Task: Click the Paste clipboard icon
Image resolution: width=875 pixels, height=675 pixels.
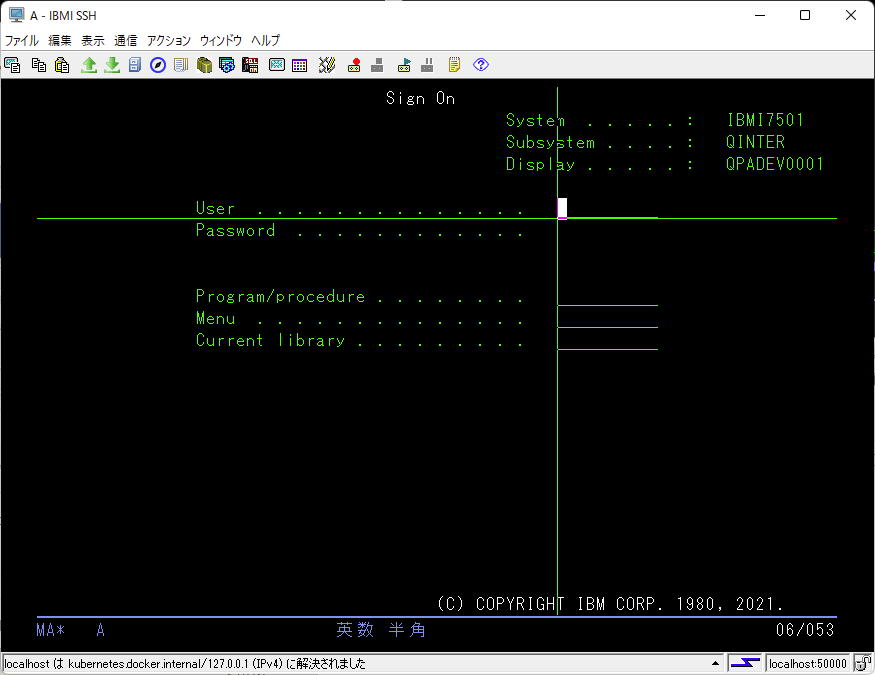Action: [62, 65]
